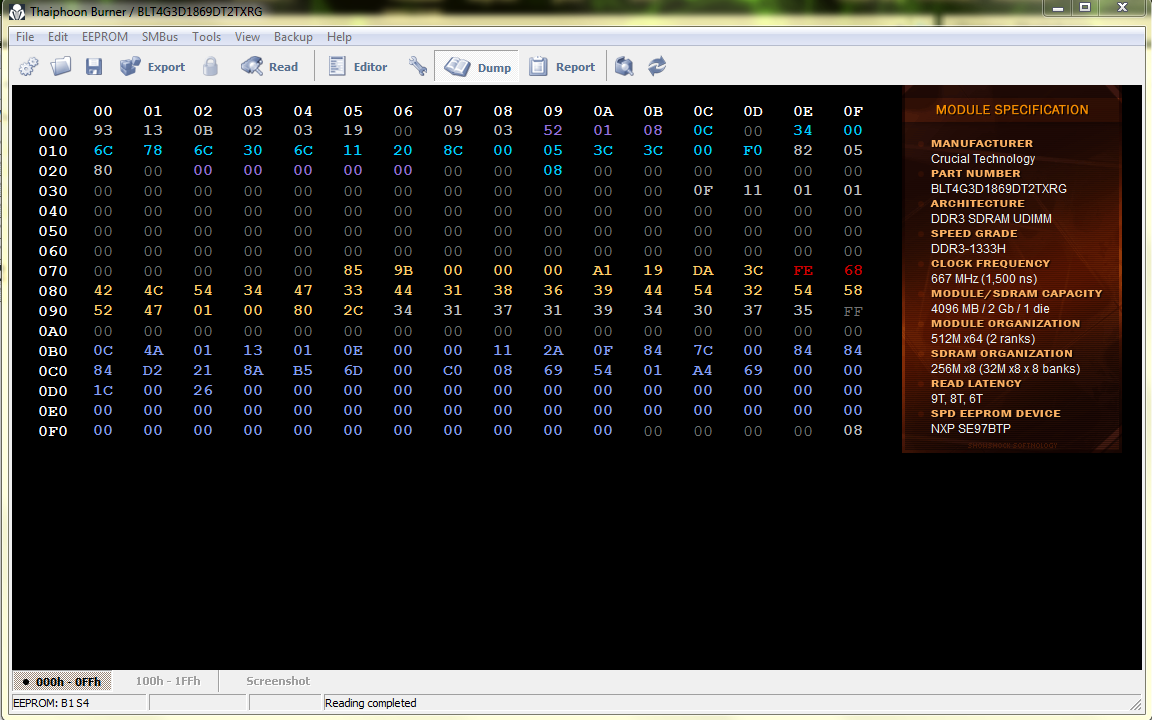Viewport: 1152px width, 720px height.
Task: Click the NXP SE97BTP EEPROM device value
Action: [971, 428]
